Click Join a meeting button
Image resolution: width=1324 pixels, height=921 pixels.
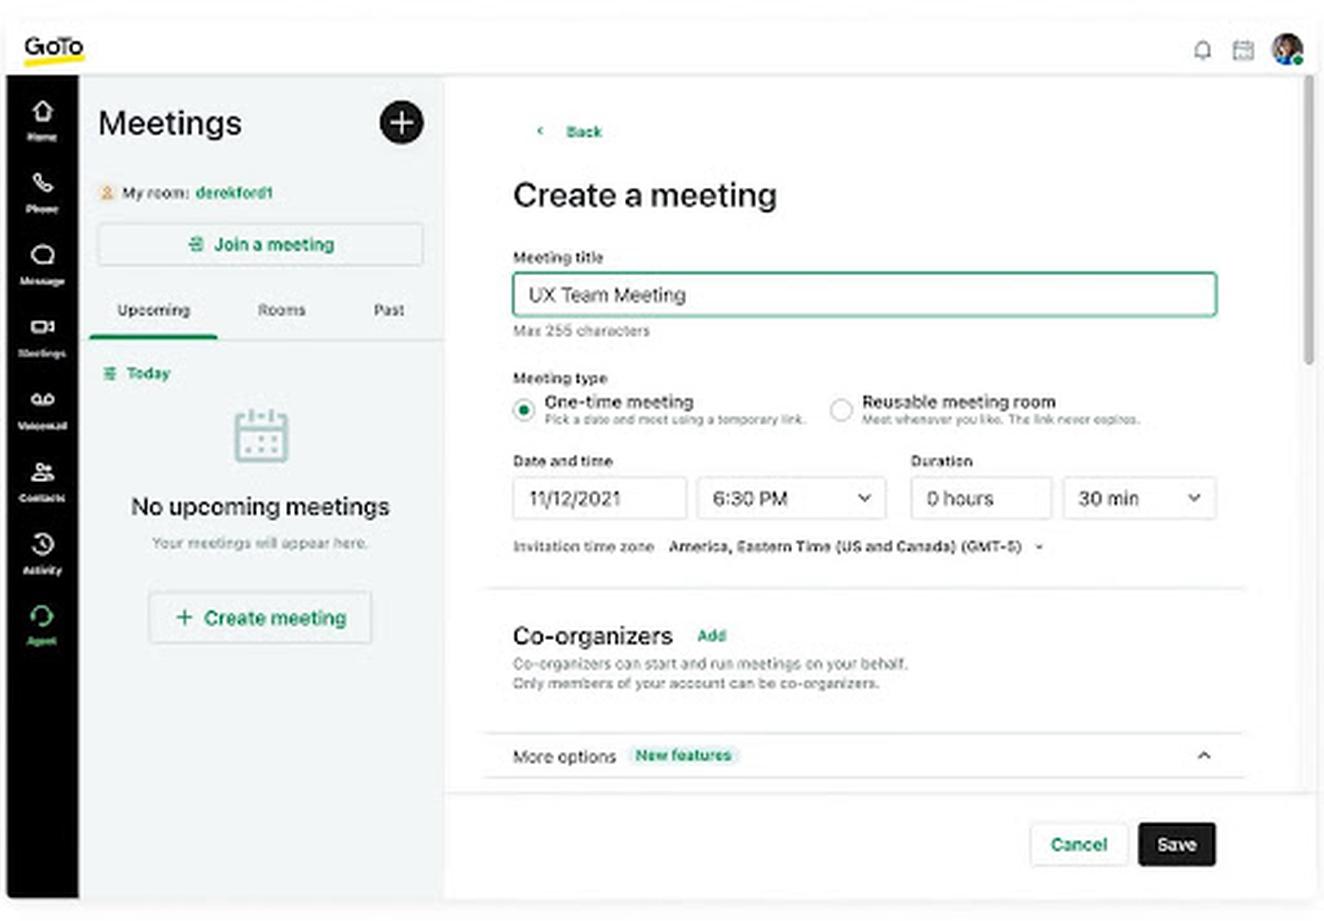coord(260,244)
